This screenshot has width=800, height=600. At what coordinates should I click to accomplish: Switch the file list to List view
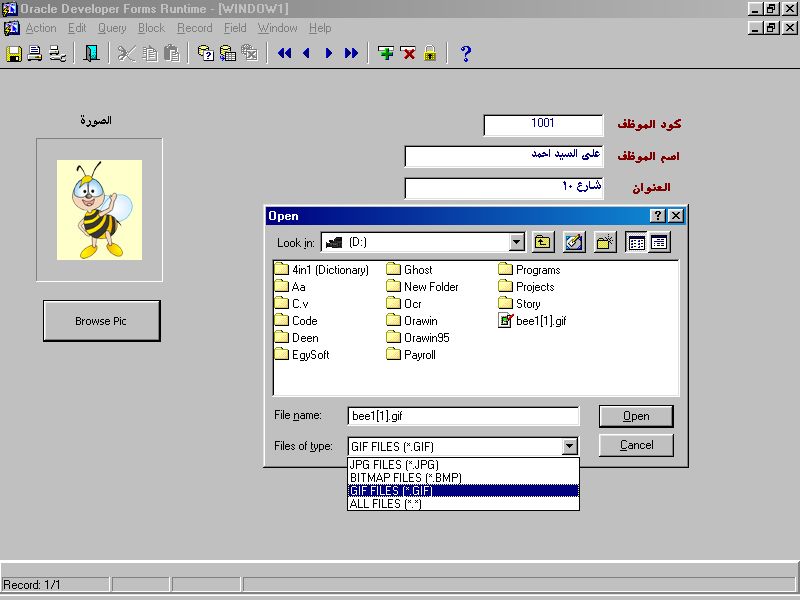(x=636, y=242)
